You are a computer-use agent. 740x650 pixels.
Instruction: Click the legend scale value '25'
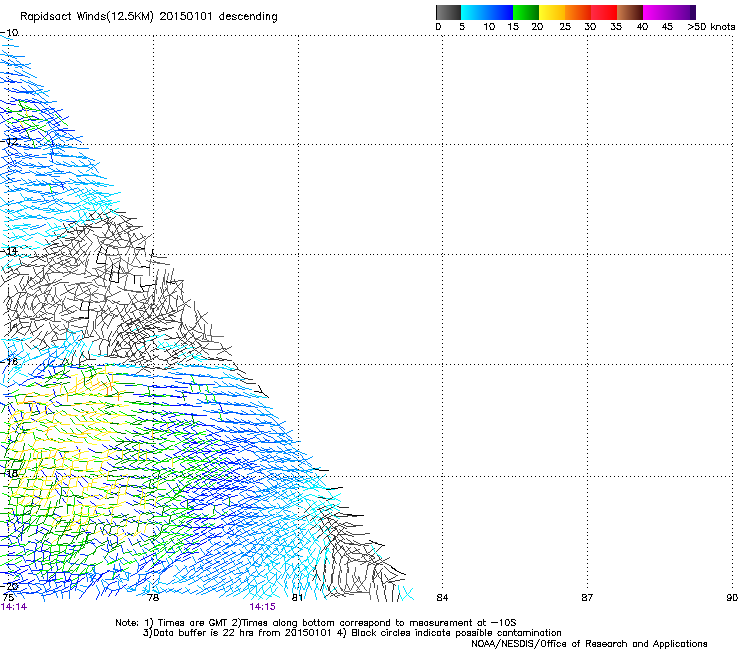[565, 27]
